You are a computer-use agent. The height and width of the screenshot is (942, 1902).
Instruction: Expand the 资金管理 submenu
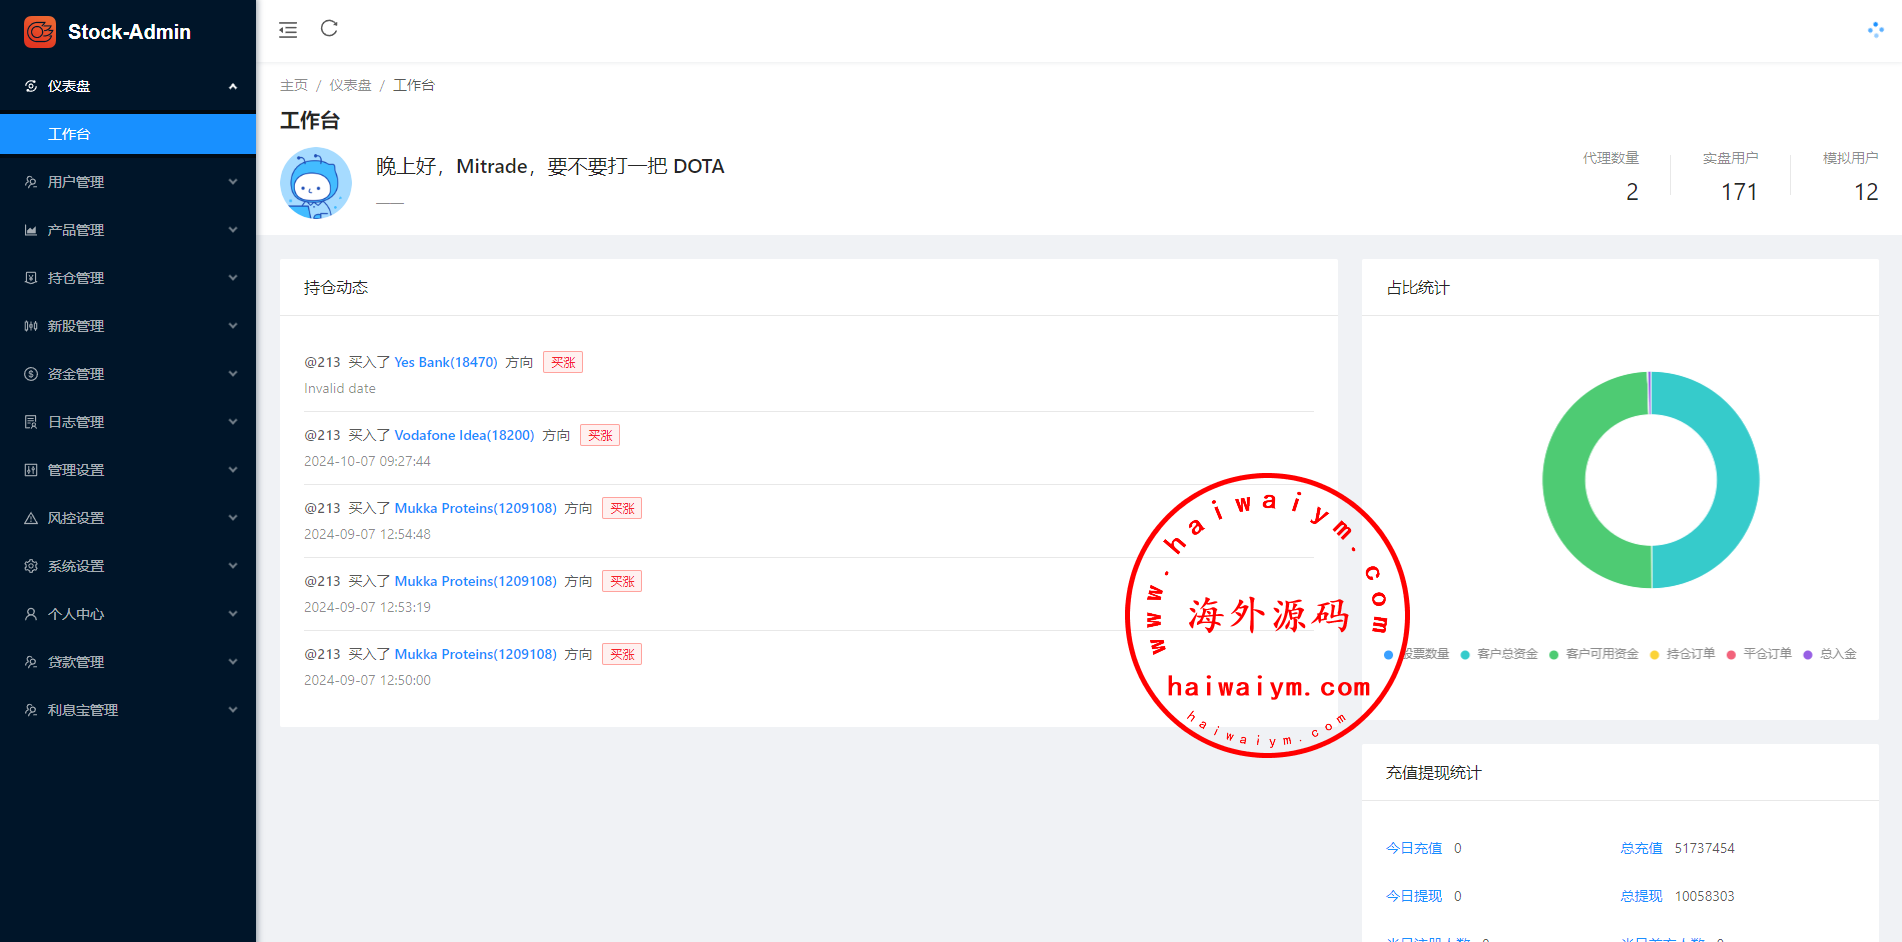click(128, 374)
